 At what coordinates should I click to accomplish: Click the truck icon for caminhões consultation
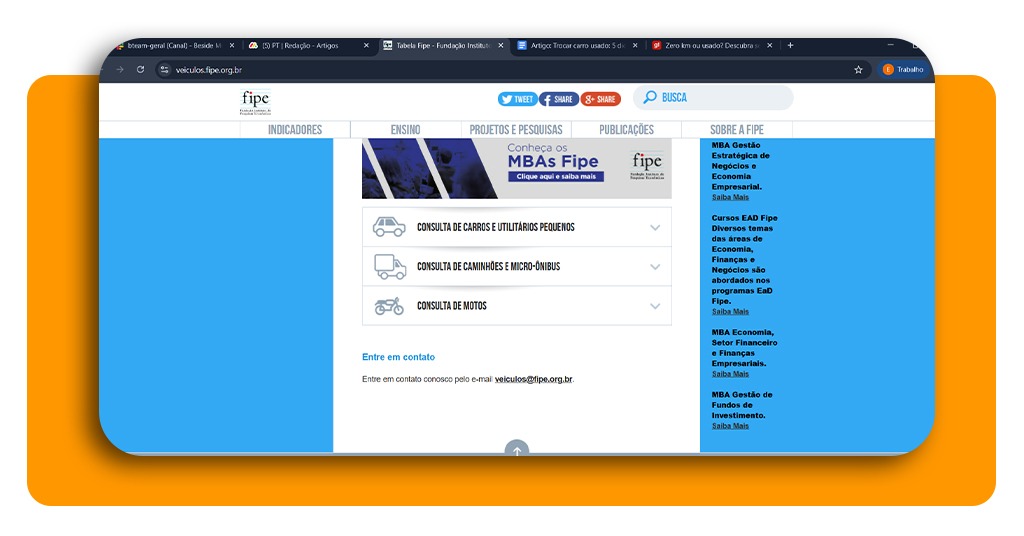click(390, 267)
